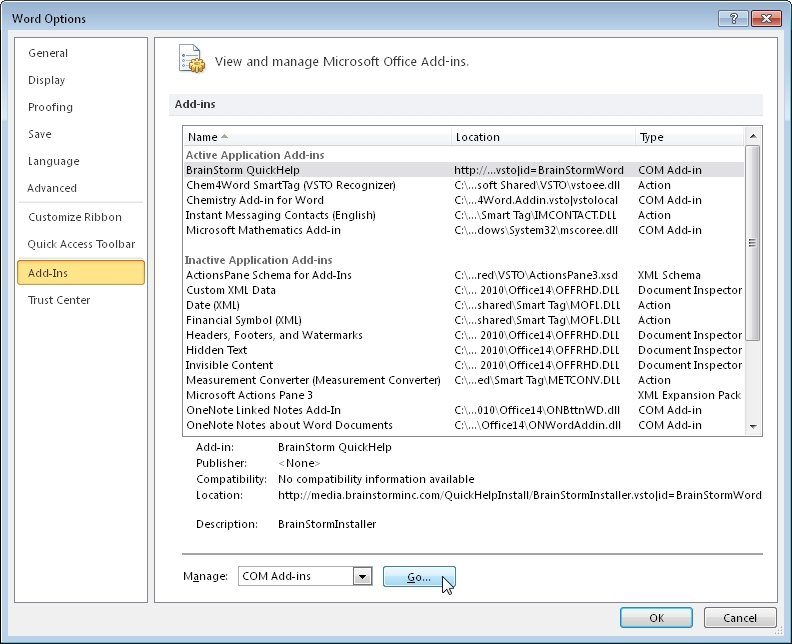Select Microsoft Actions Pane 3 row
This screenshot has width=792, height=644.
pyautogui.click(x=464, y=395)
